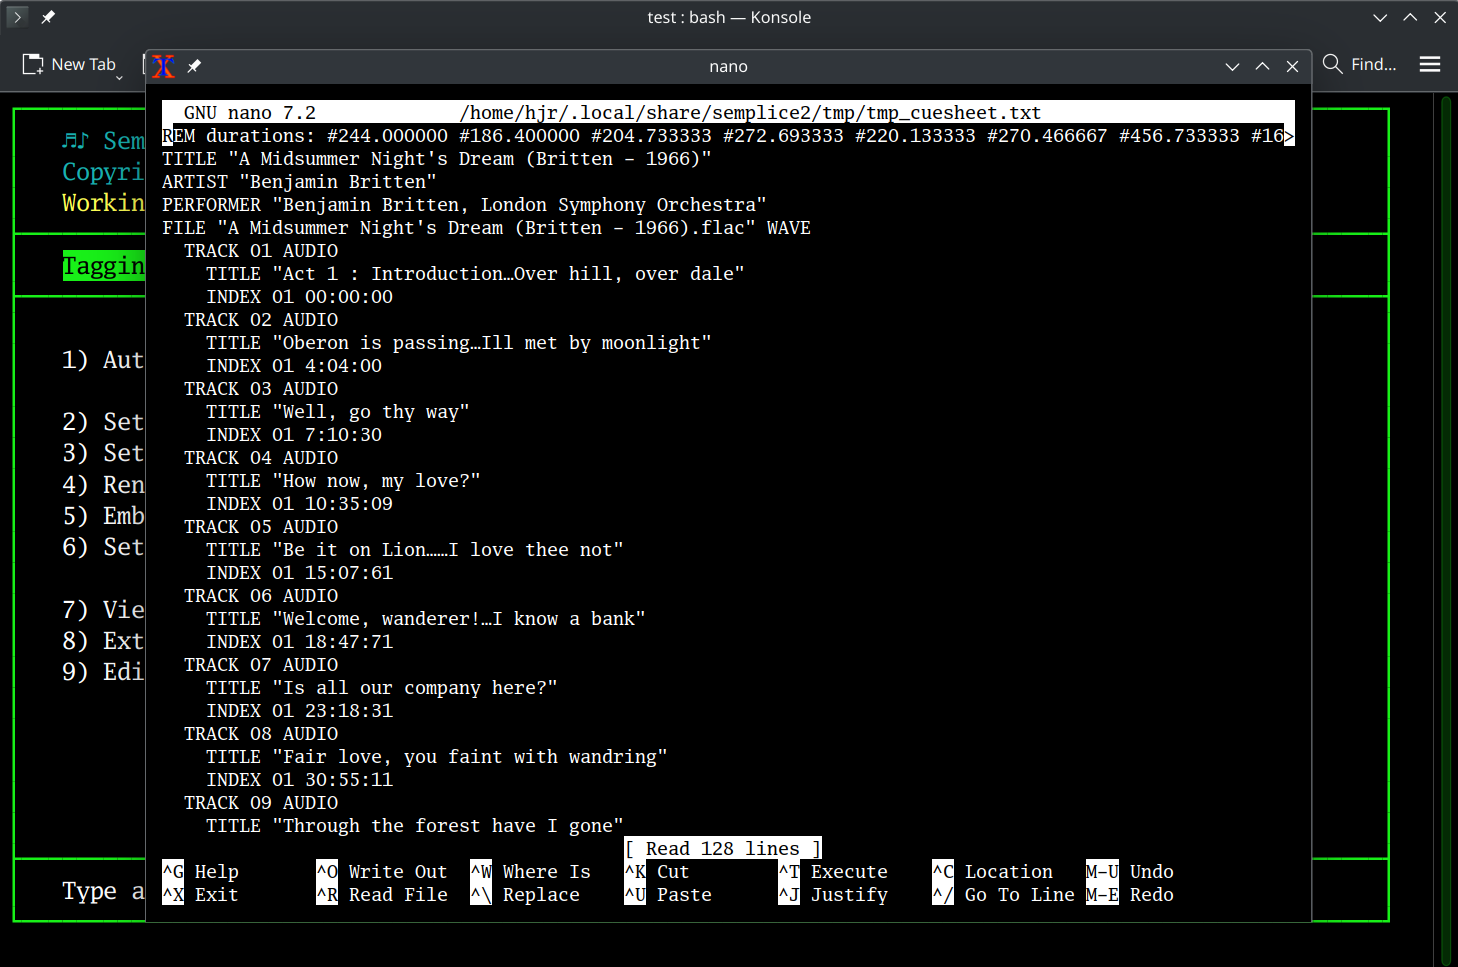1458x967 pixels.
Task: Pin the nano window to stay on top
Action: click(x=194, y=66)
